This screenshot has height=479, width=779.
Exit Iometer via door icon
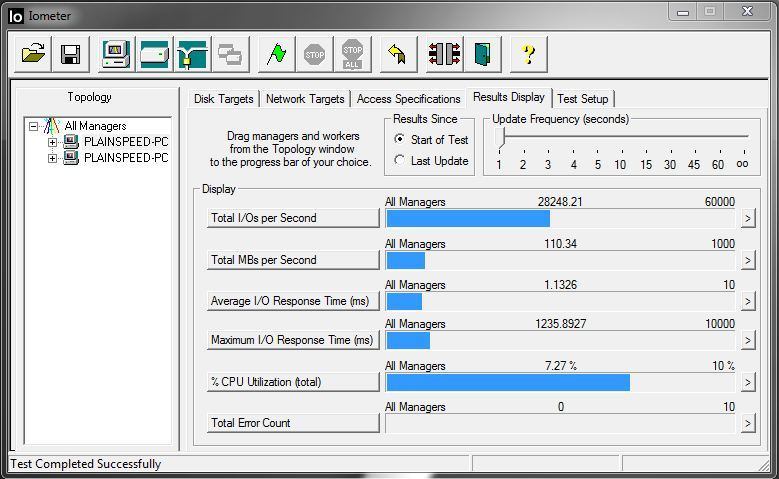coord(482,54)
